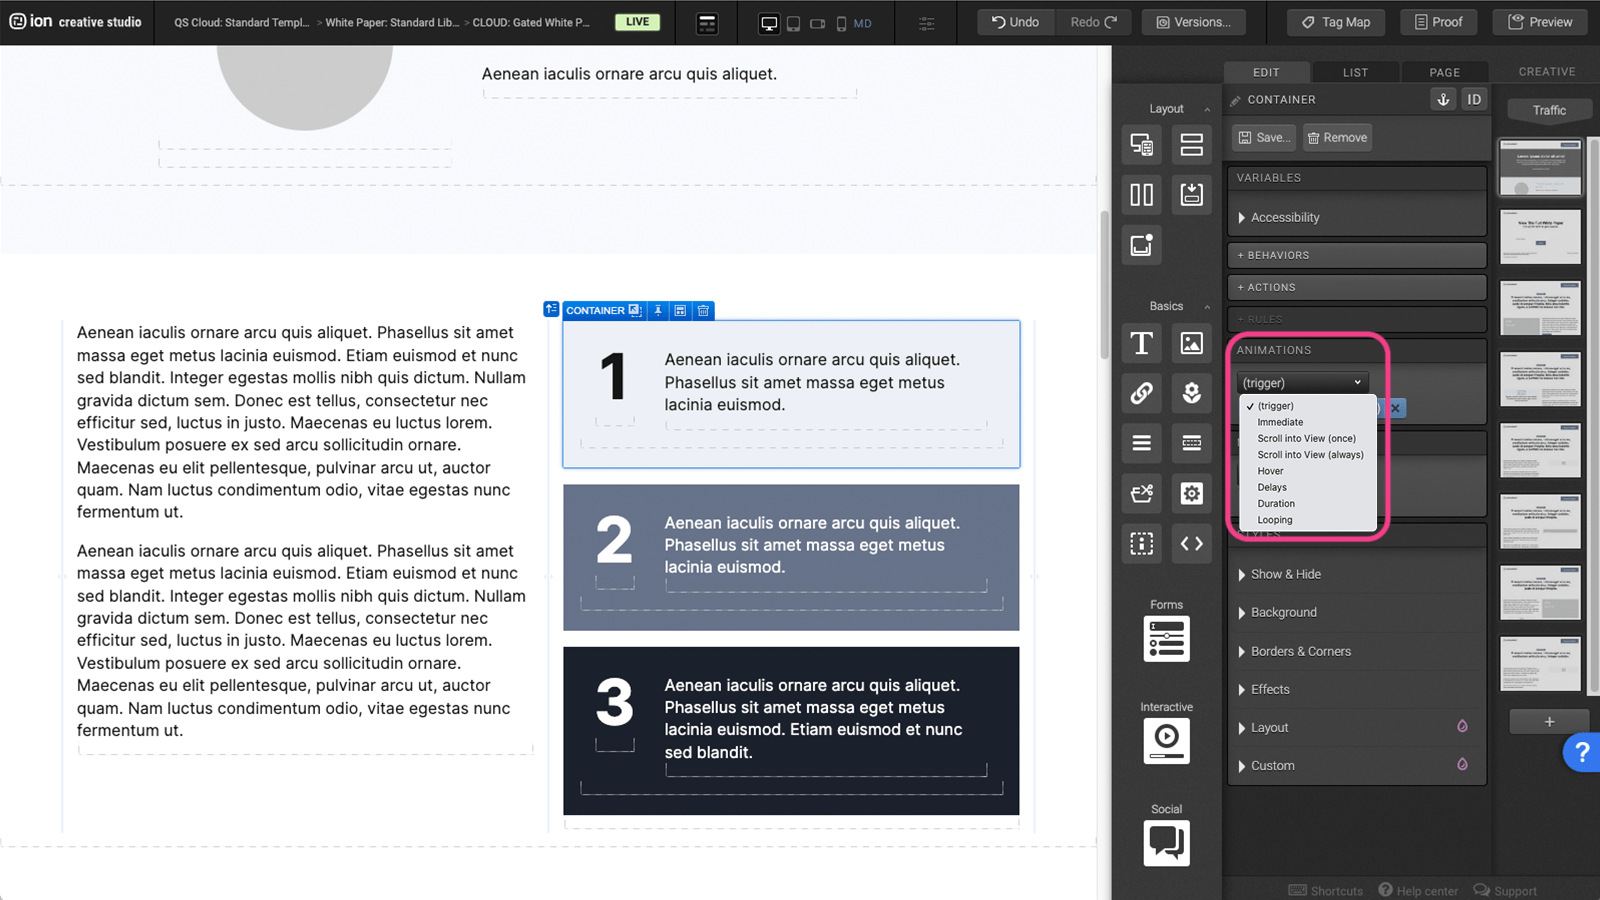The width and height of the screenshot is (1600, 900).
Task: Toggle the mobile phone device view
Action: [x=841, y=23]
